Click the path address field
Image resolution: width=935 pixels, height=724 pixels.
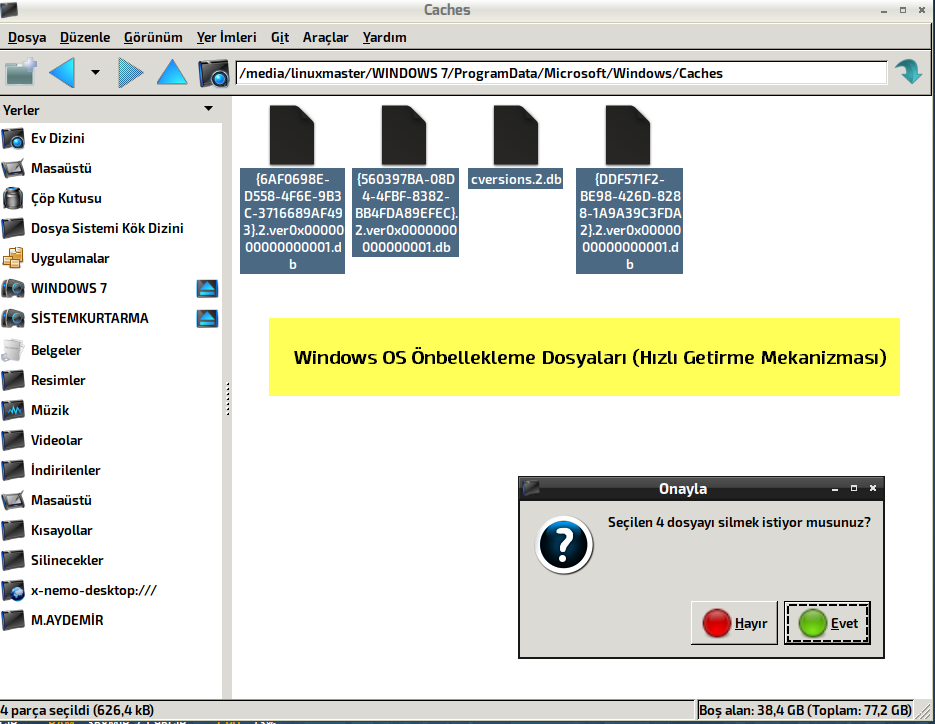tap(561, 73)
